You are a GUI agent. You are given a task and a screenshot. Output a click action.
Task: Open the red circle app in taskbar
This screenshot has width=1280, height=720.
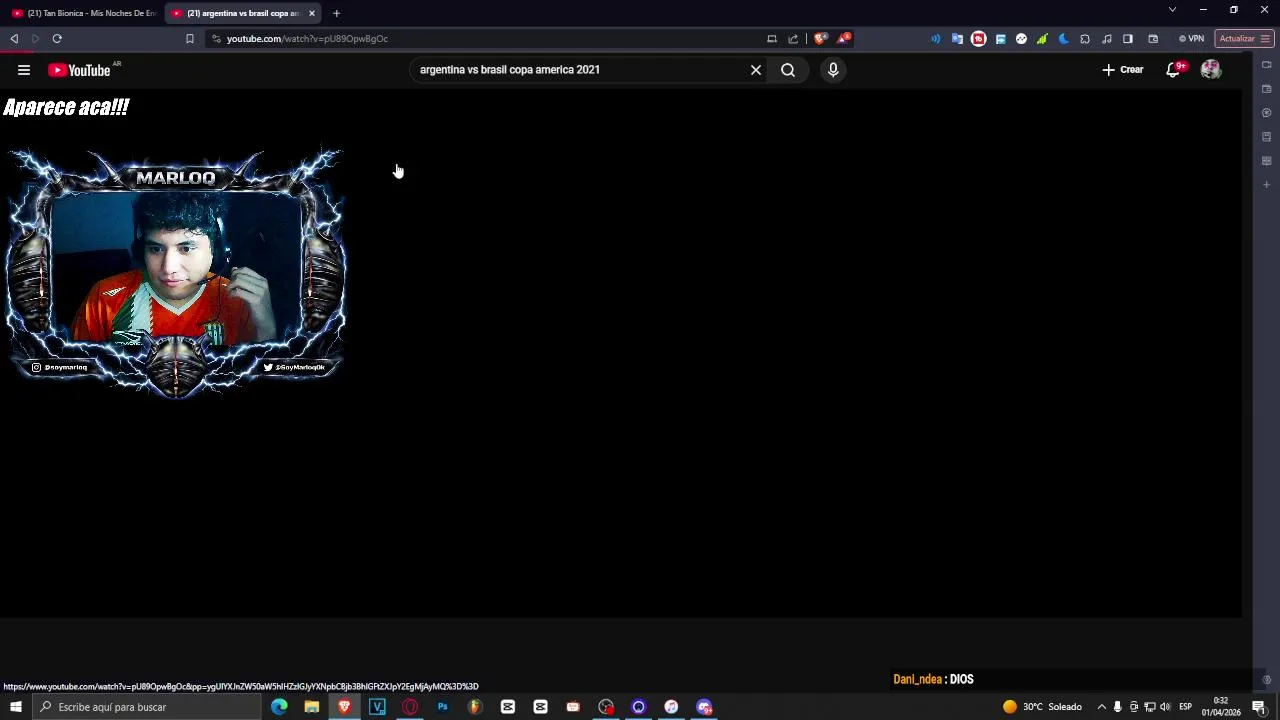pos(410,707)
